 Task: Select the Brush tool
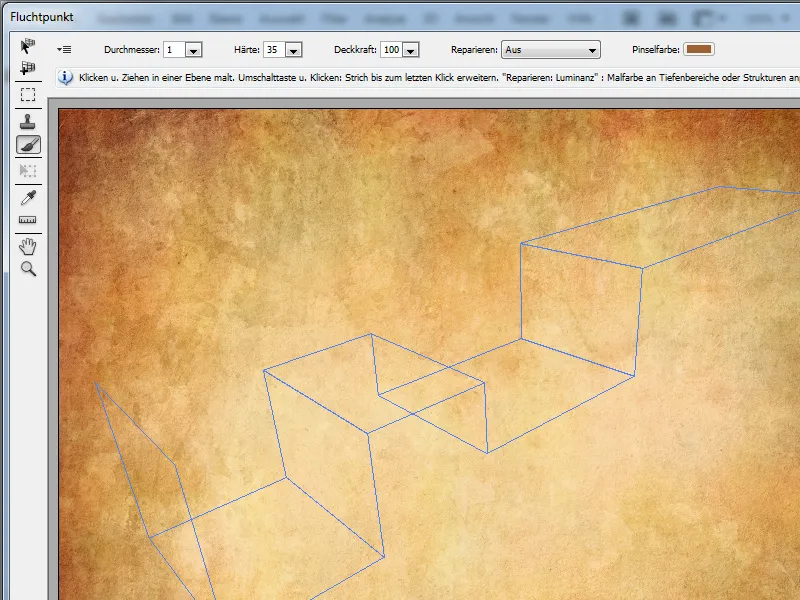click(x=28, y=145)
